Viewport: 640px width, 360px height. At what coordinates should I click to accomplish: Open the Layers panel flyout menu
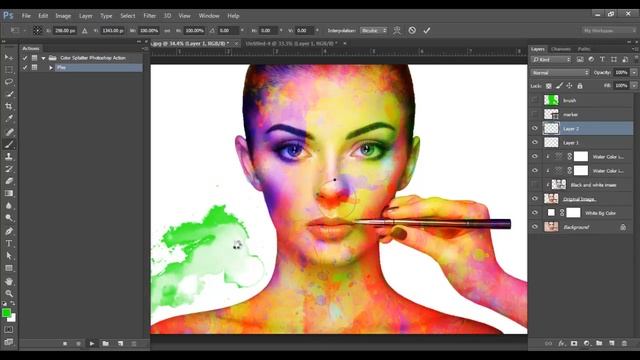[635, 49]
